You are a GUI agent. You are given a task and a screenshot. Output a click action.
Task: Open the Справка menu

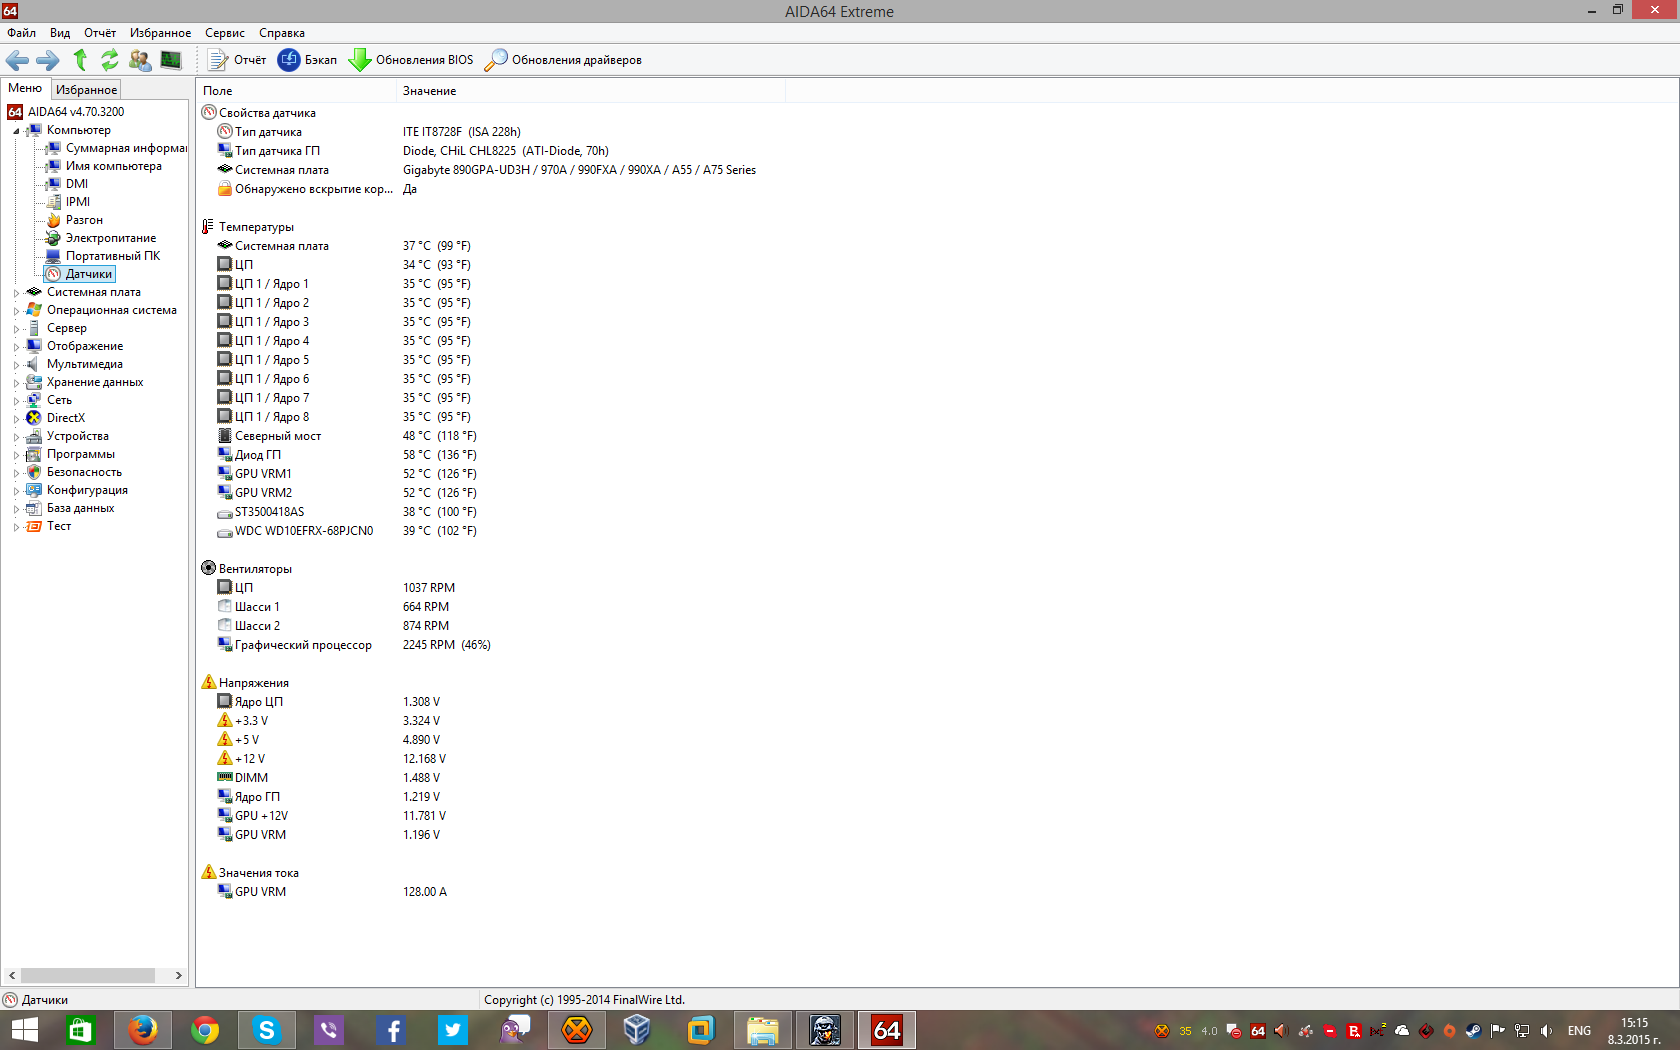(x=282, y=33)
